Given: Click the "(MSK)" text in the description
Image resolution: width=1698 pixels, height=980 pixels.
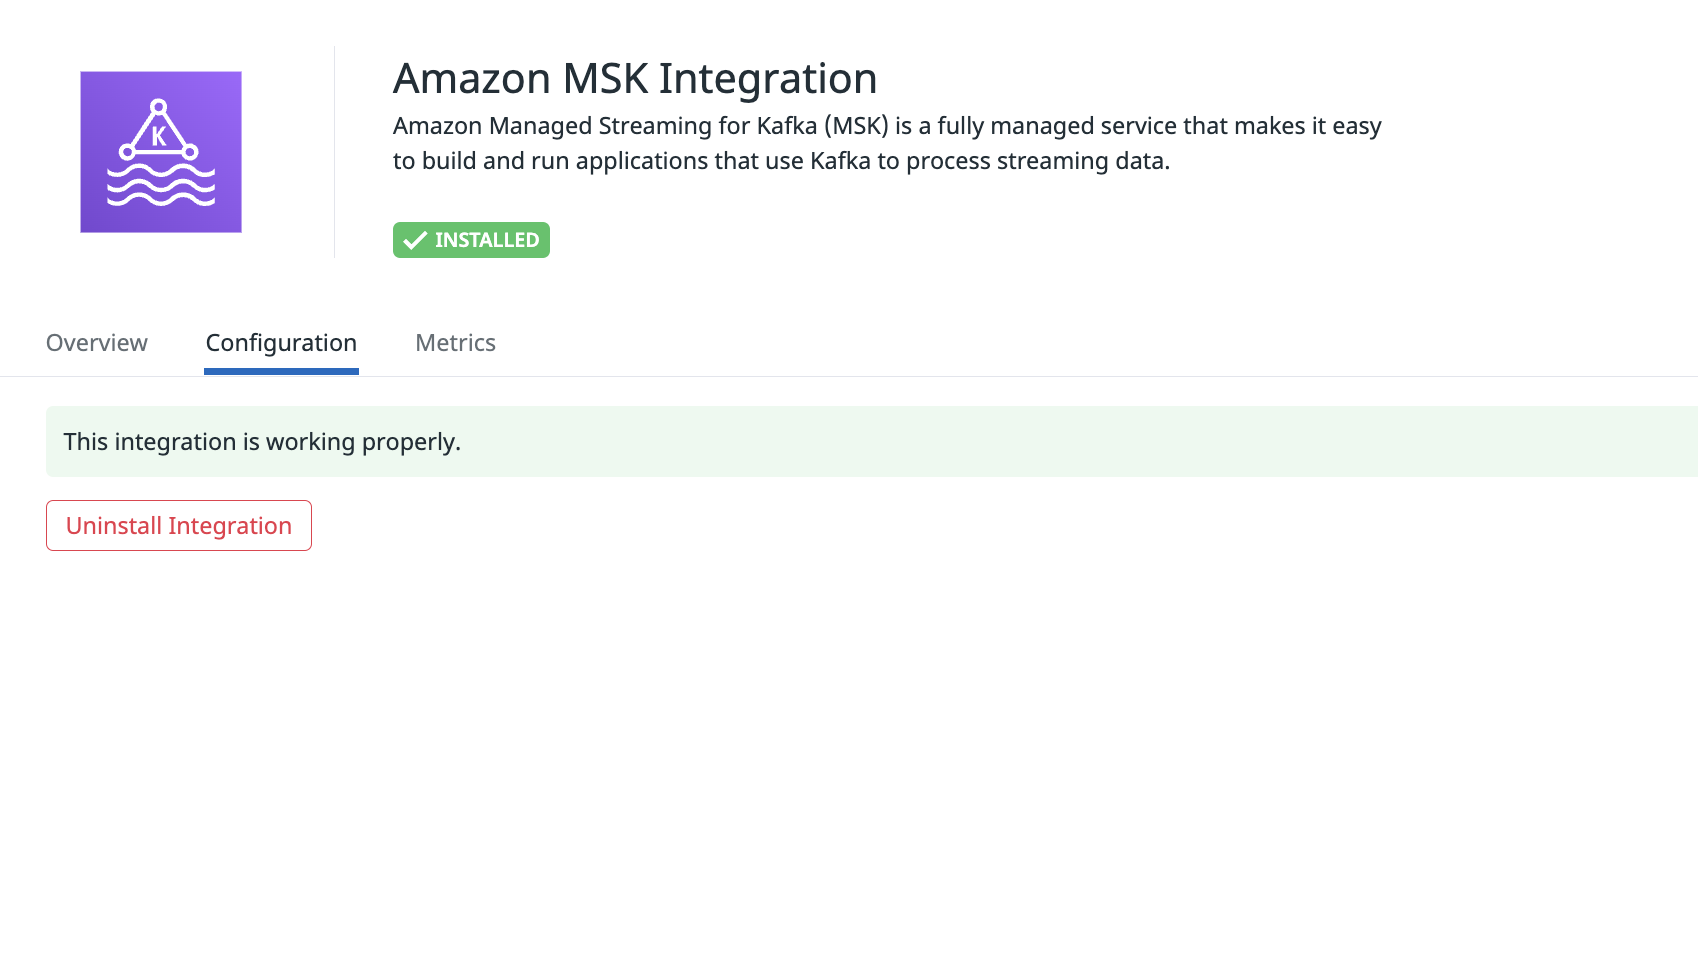Looking at the screenshot, I should click(856, 126).
